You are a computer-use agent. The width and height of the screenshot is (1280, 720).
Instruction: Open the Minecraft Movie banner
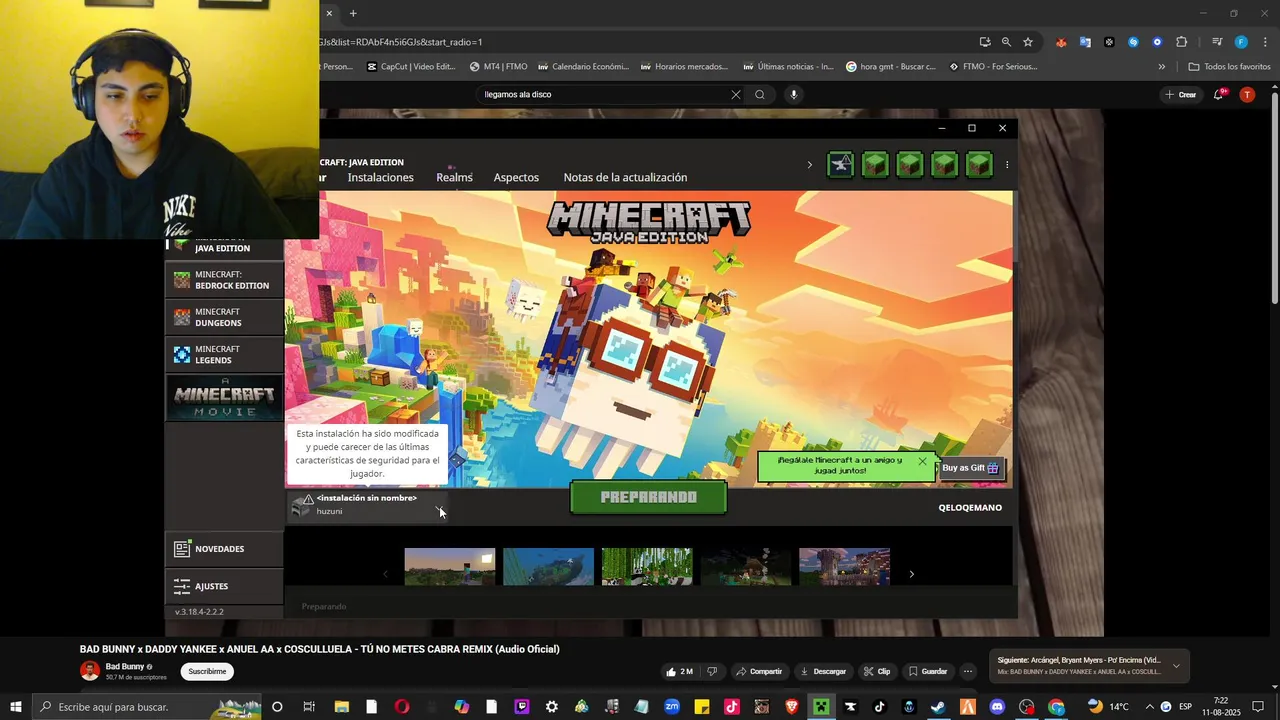(224, 399)
